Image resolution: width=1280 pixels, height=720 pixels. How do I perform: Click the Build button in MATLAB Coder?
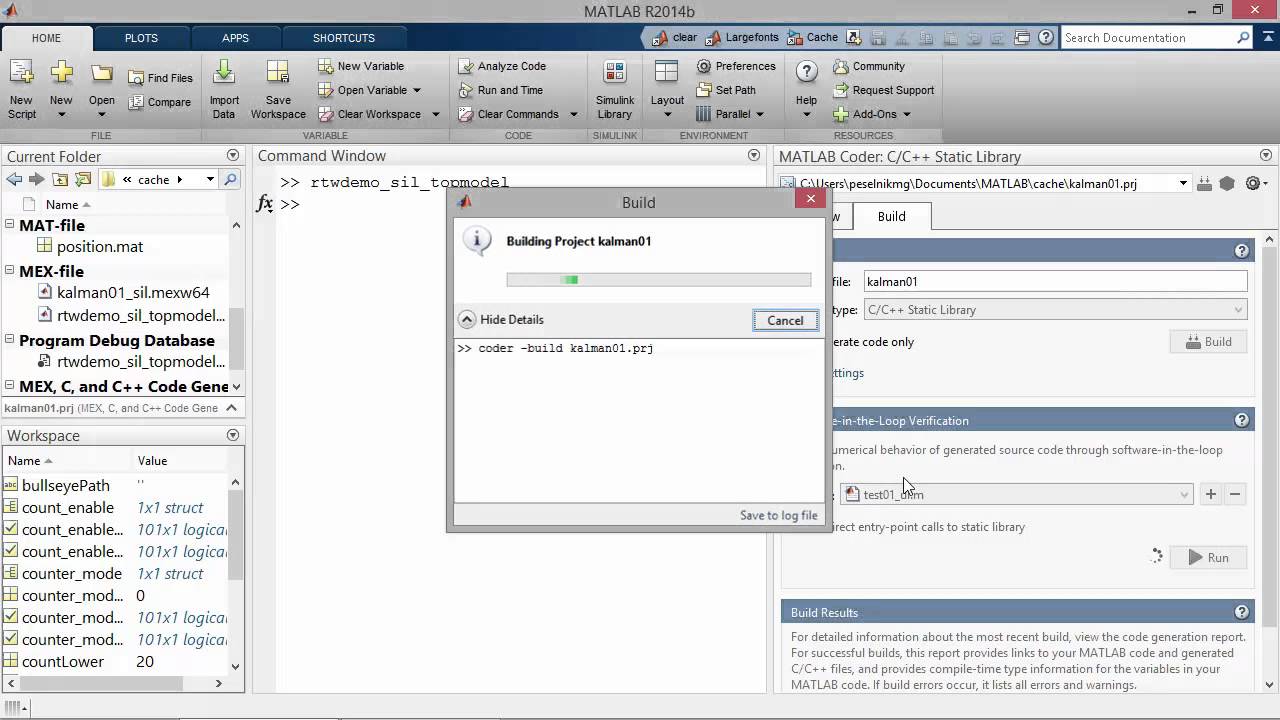[x=1208, y=342]
